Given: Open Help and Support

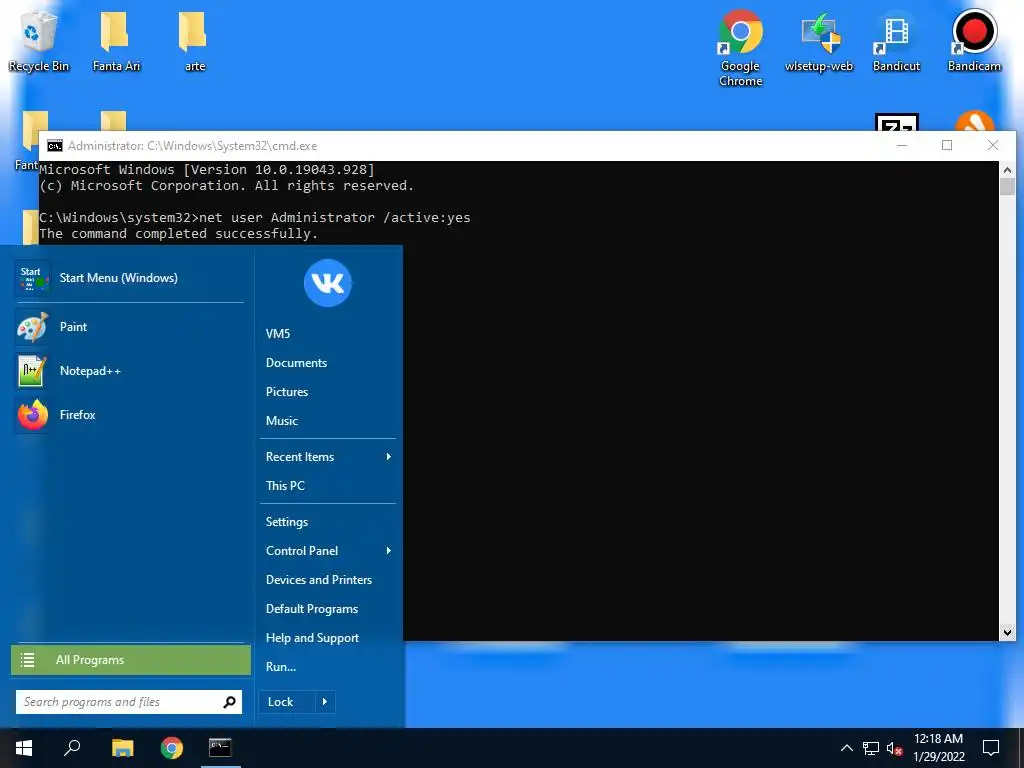Looking at the screenshot, I should click(x=312, y=638).
